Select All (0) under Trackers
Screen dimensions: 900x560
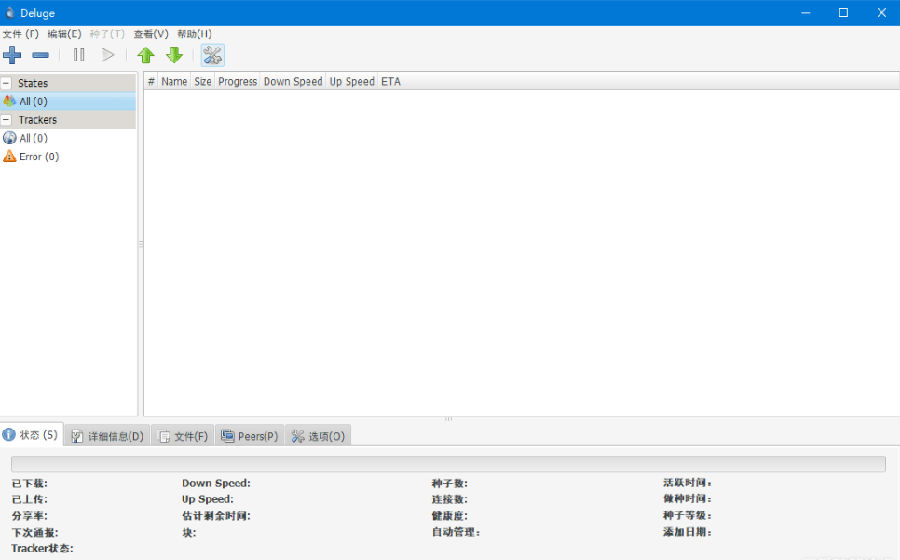click(x=33, y=139)
